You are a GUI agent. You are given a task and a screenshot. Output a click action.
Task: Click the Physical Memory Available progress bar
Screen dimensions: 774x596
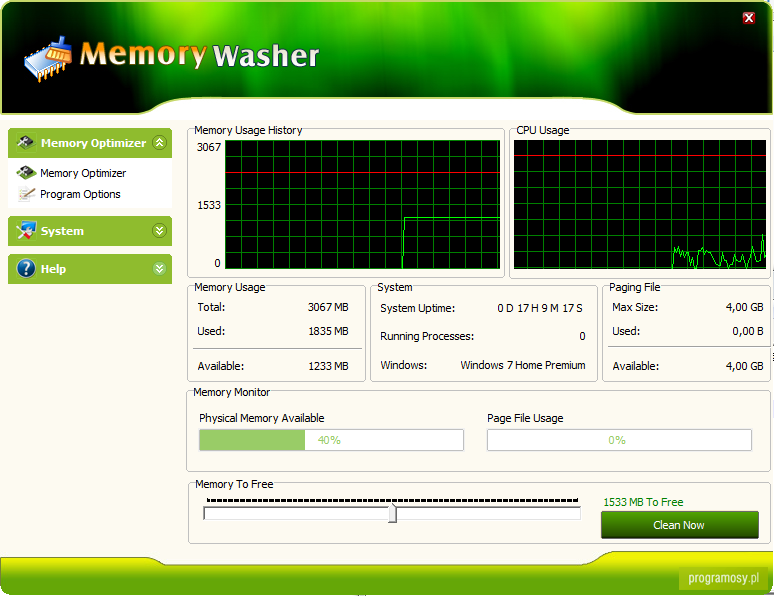331,440
